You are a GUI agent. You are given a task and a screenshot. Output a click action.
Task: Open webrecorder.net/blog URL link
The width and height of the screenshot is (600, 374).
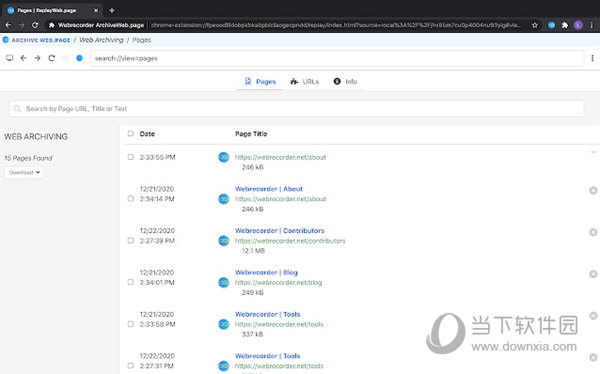point(278,283)
